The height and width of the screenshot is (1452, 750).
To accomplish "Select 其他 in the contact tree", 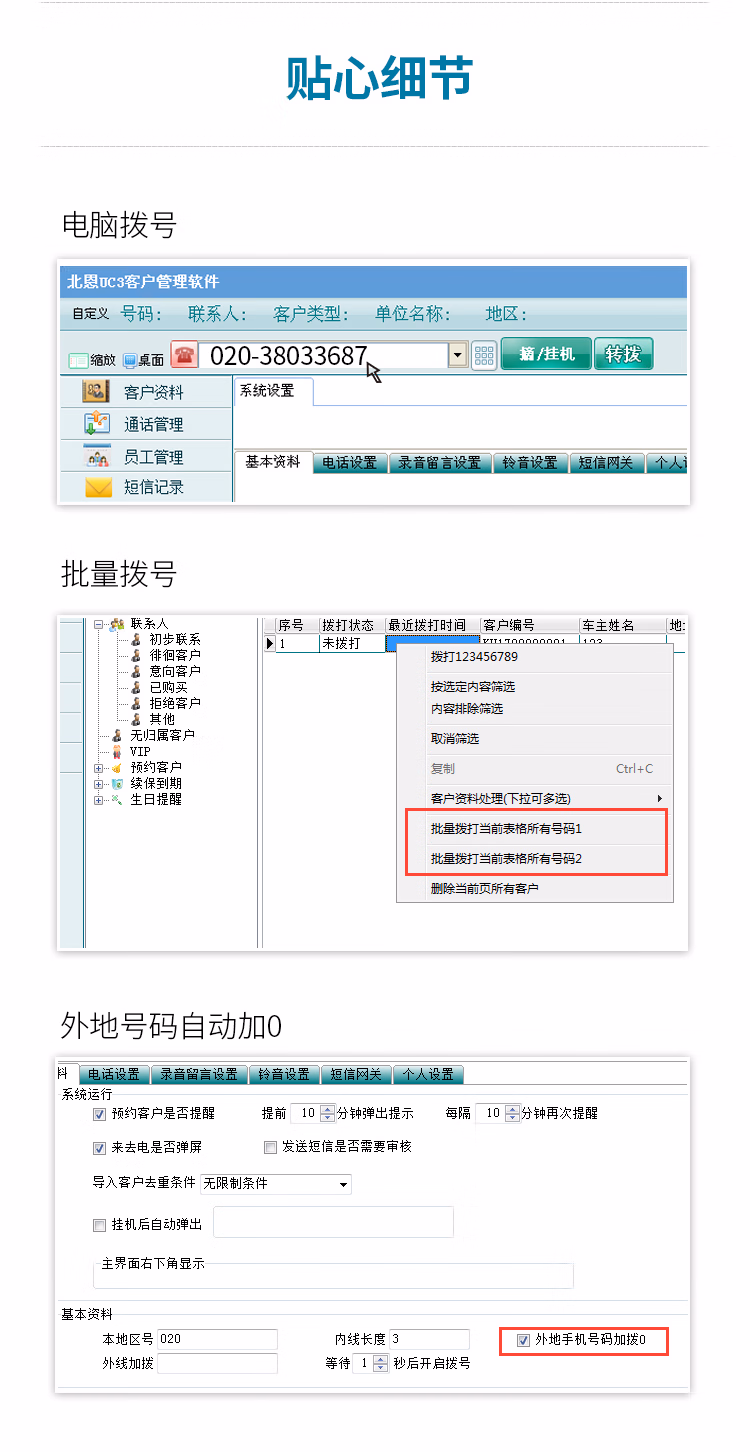I will [162, 719].
